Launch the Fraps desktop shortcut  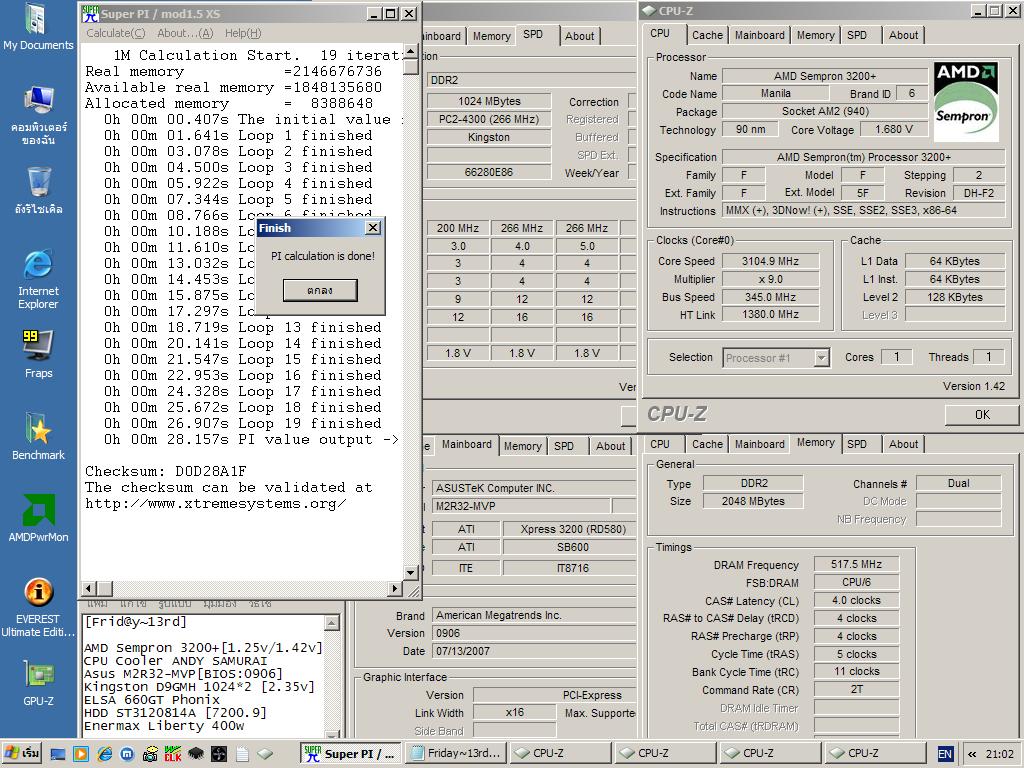[x=38, y=354]
